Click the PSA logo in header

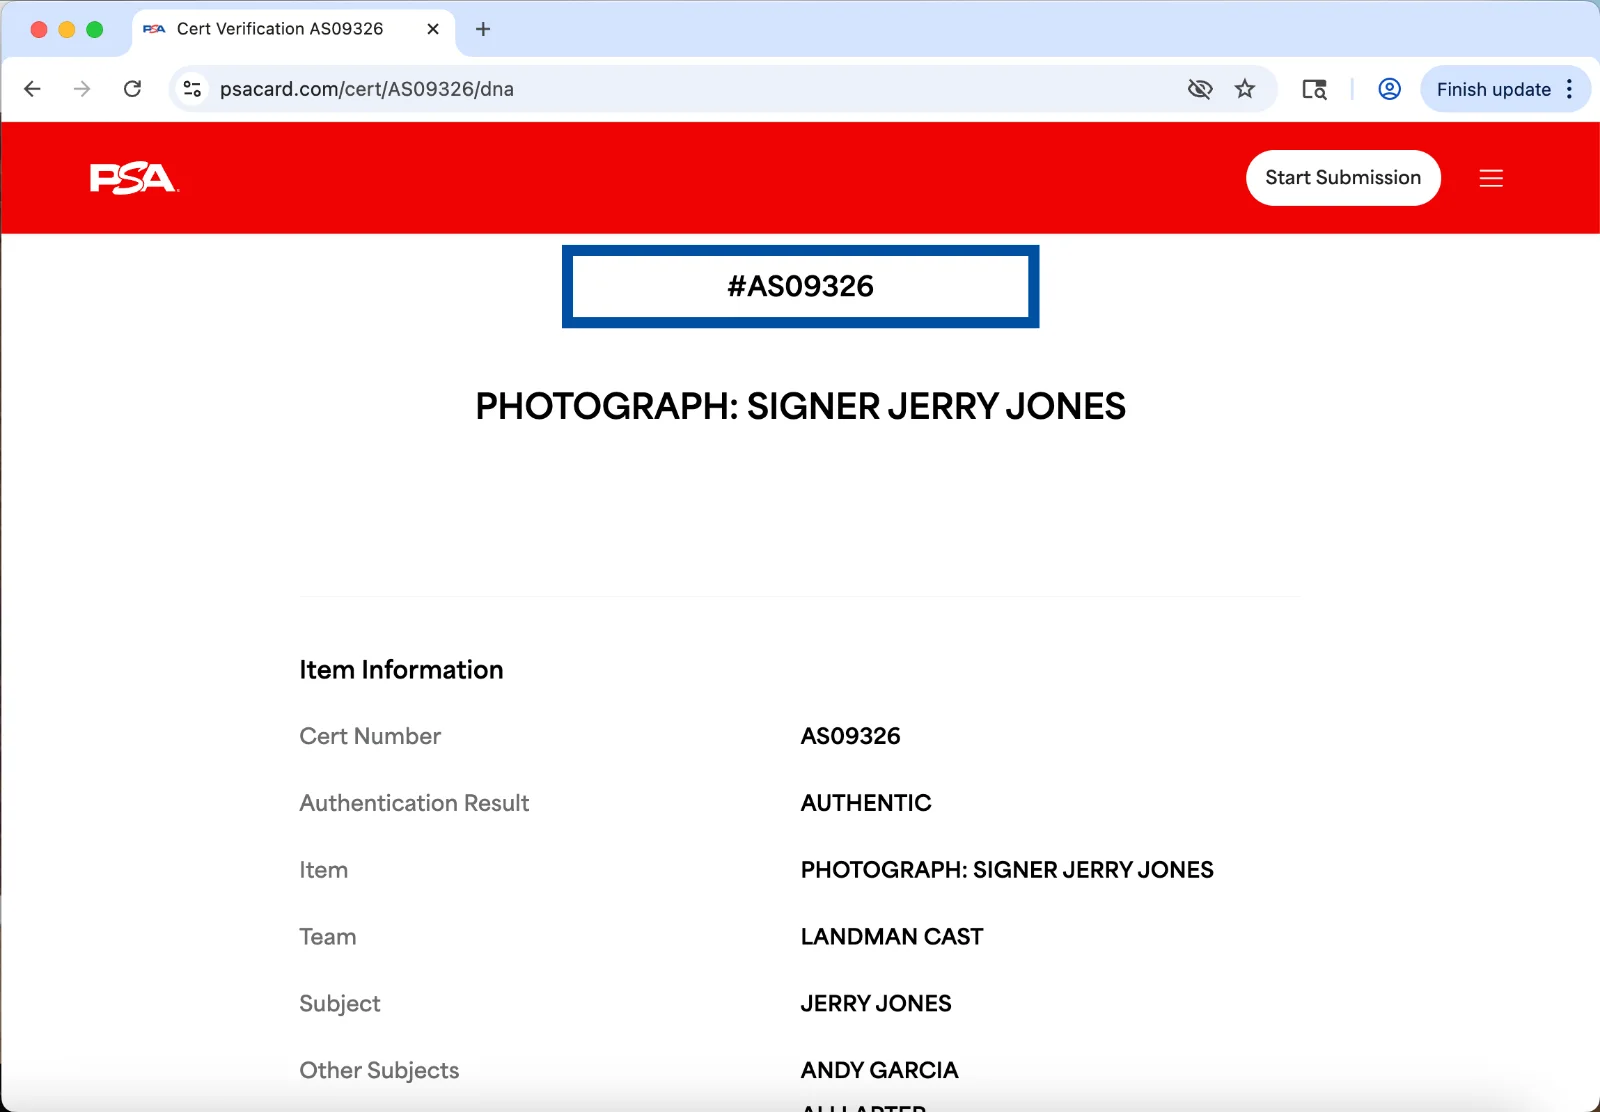(134, 178)
